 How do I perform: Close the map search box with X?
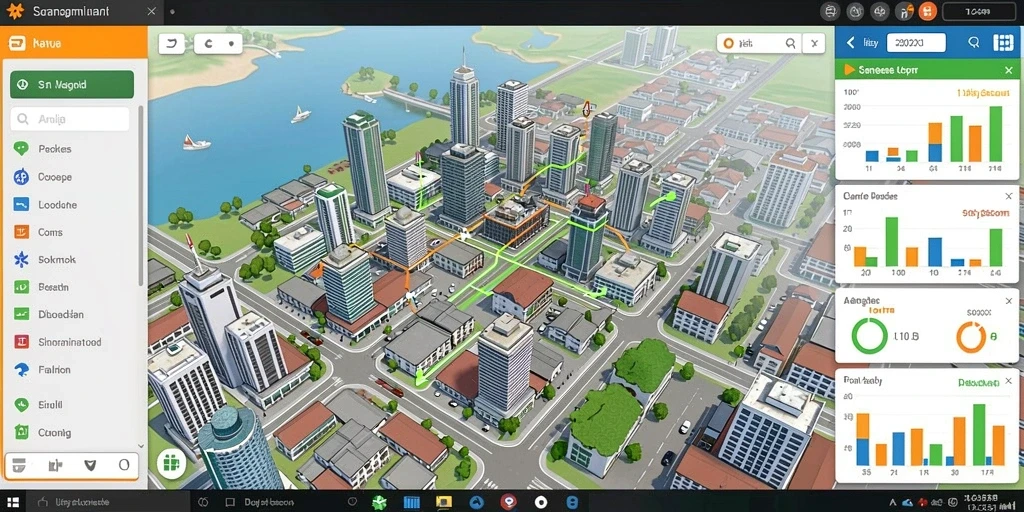pos(814,44)
